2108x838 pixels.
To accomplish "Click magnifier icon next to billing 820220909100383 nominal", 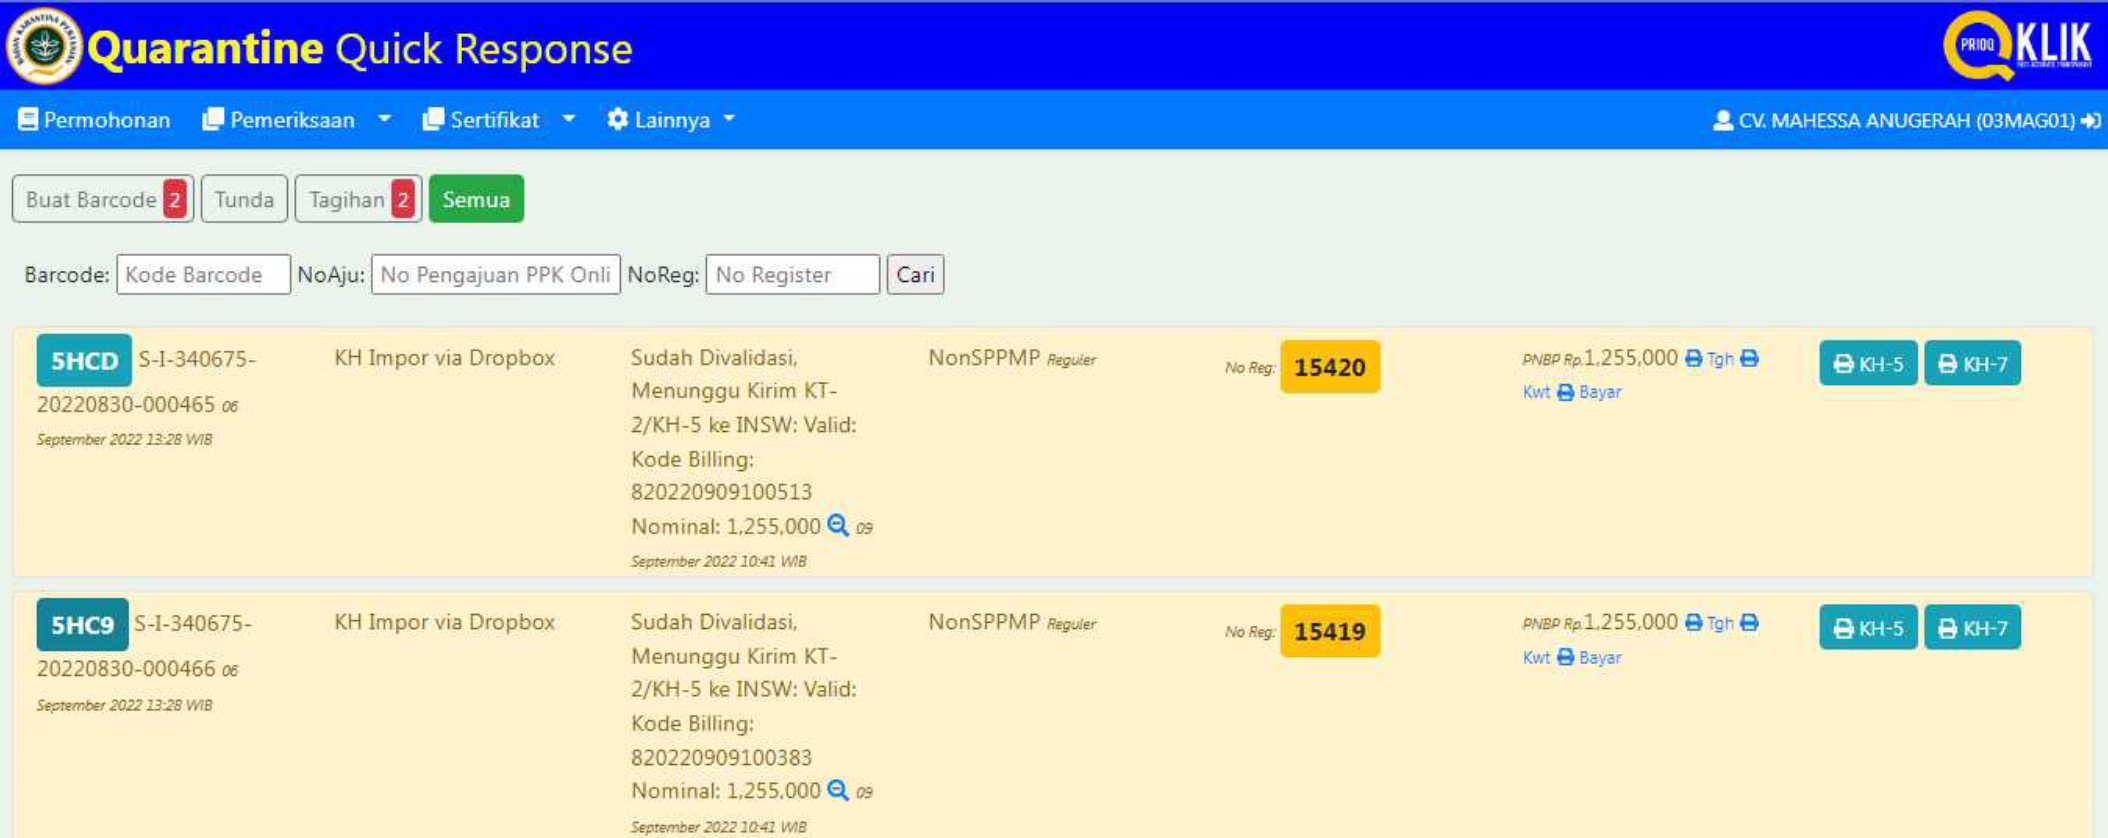I will pyautogui.click(x=838, y=791).
